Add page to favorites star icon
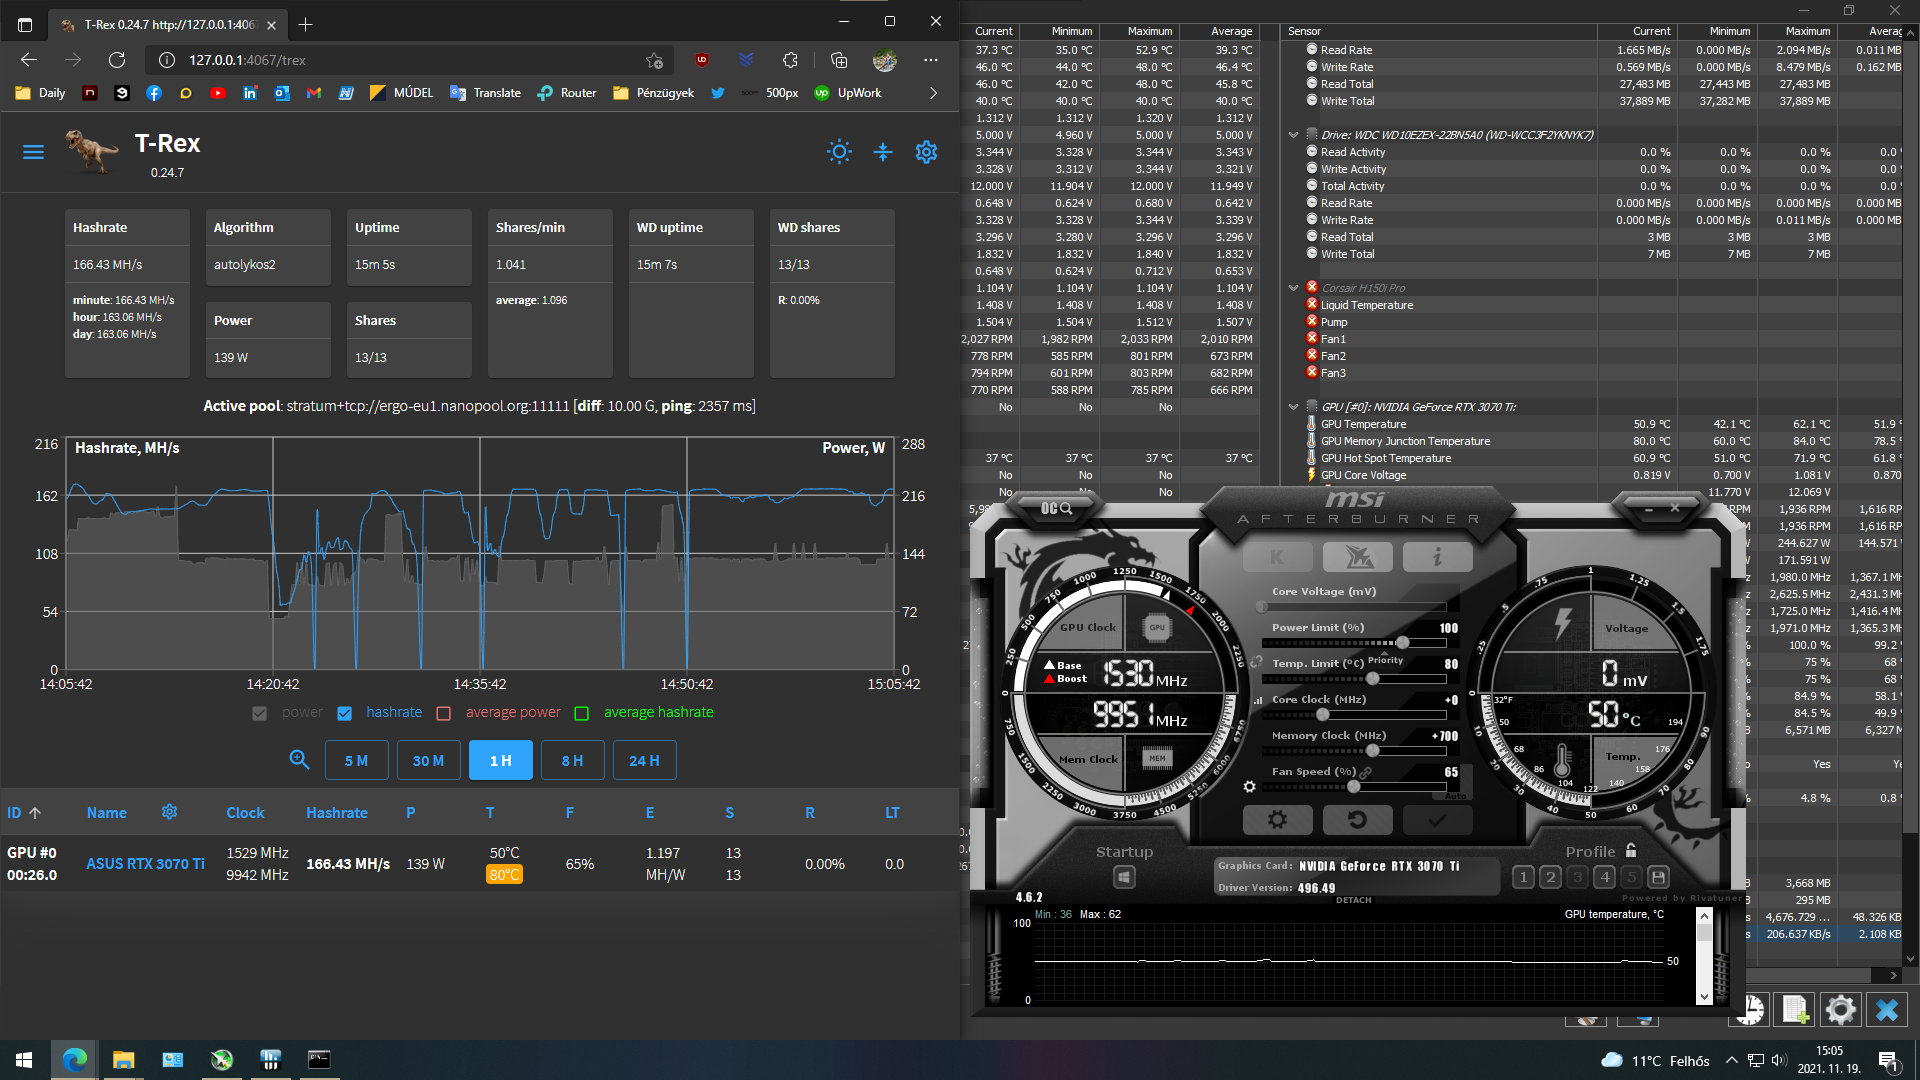The height and width of the screenshot is (1080, 1920). click(x=654, y=60)
